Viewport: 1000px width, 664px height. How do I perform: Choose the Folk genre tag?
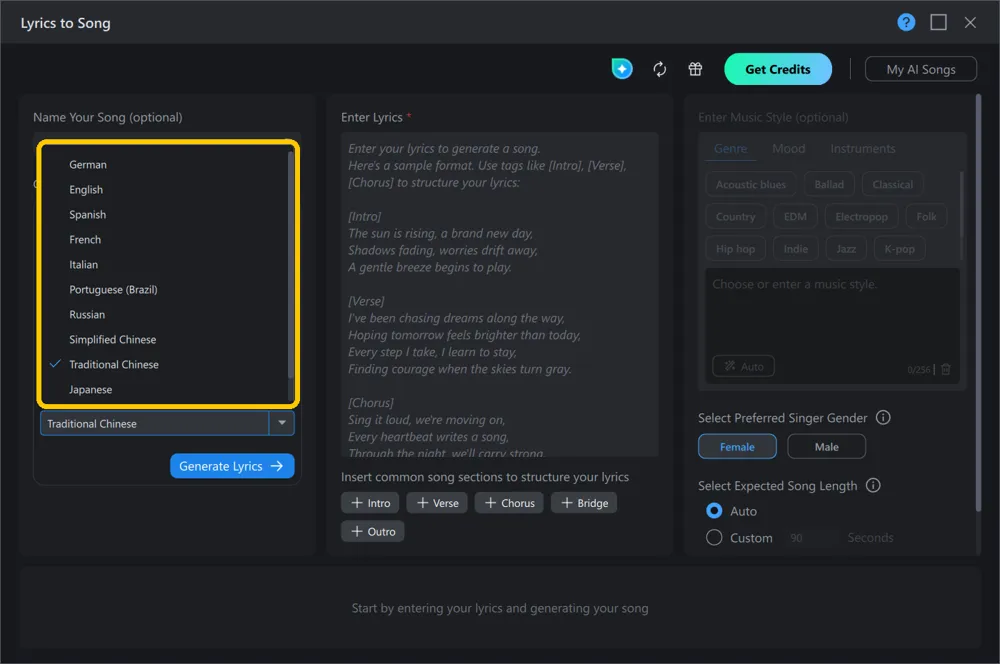(926, 217)
